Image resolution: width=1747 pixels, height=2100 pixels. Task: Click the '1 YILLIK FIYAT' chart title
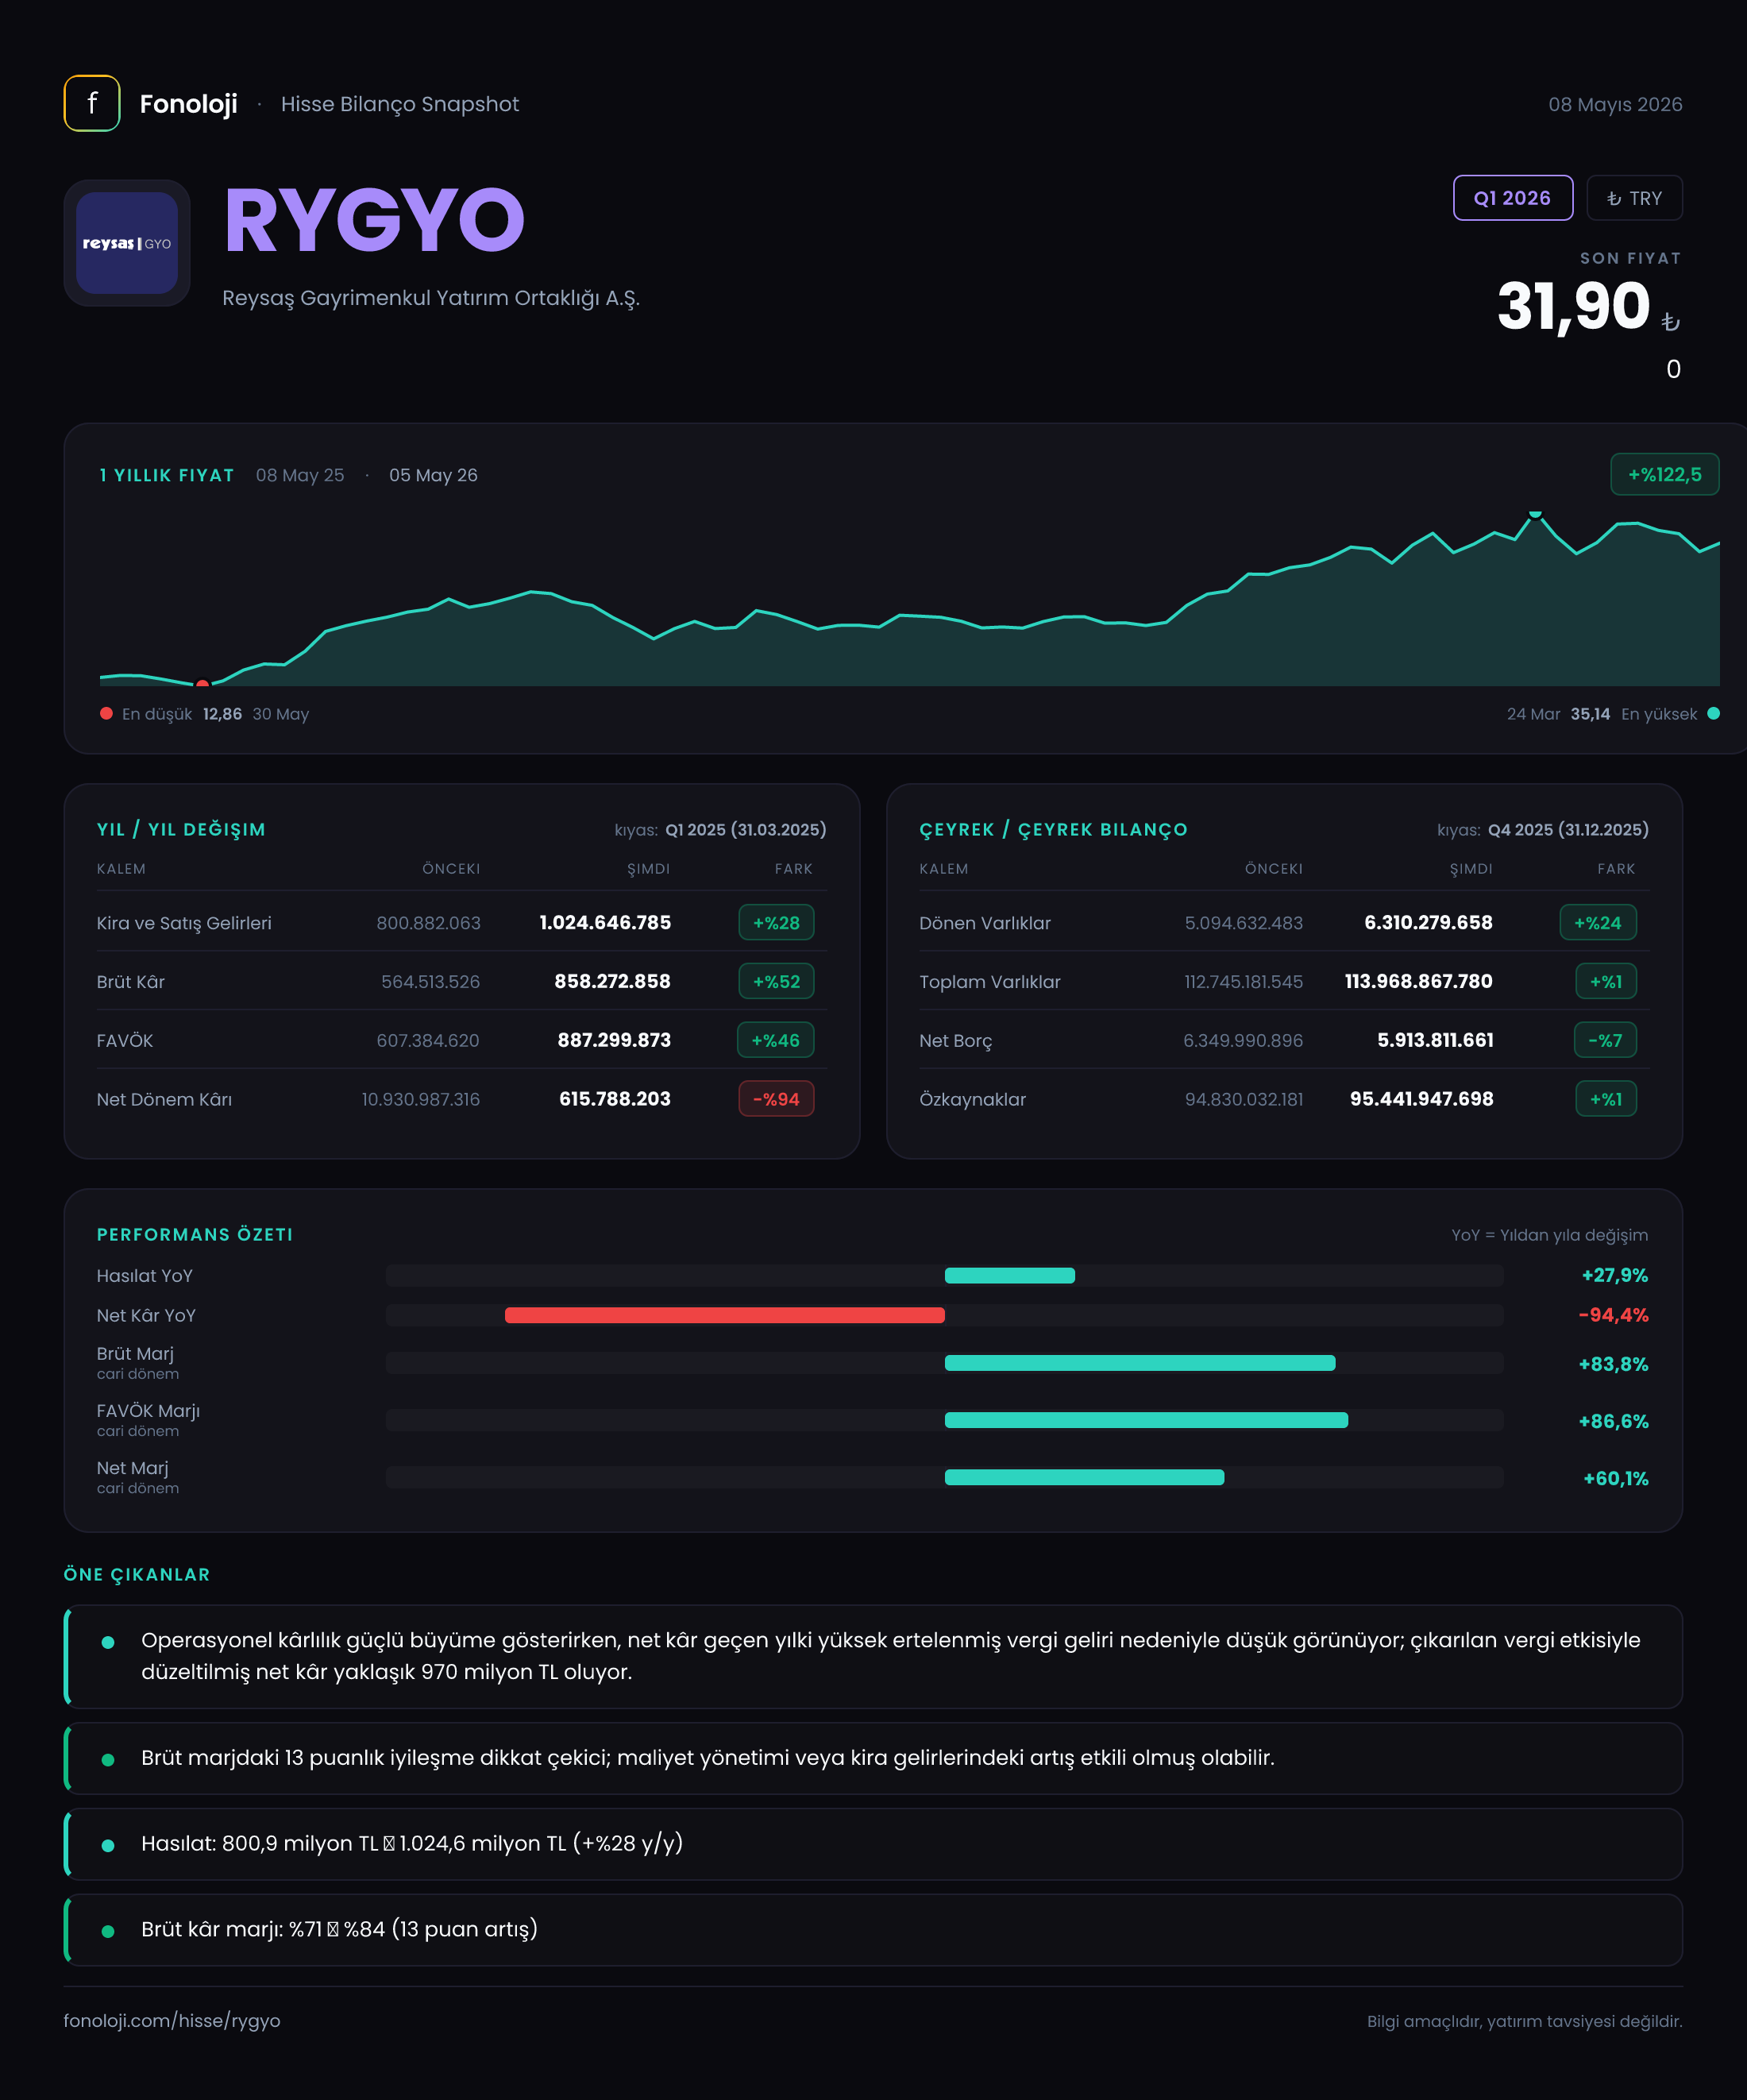click(166, 475)
